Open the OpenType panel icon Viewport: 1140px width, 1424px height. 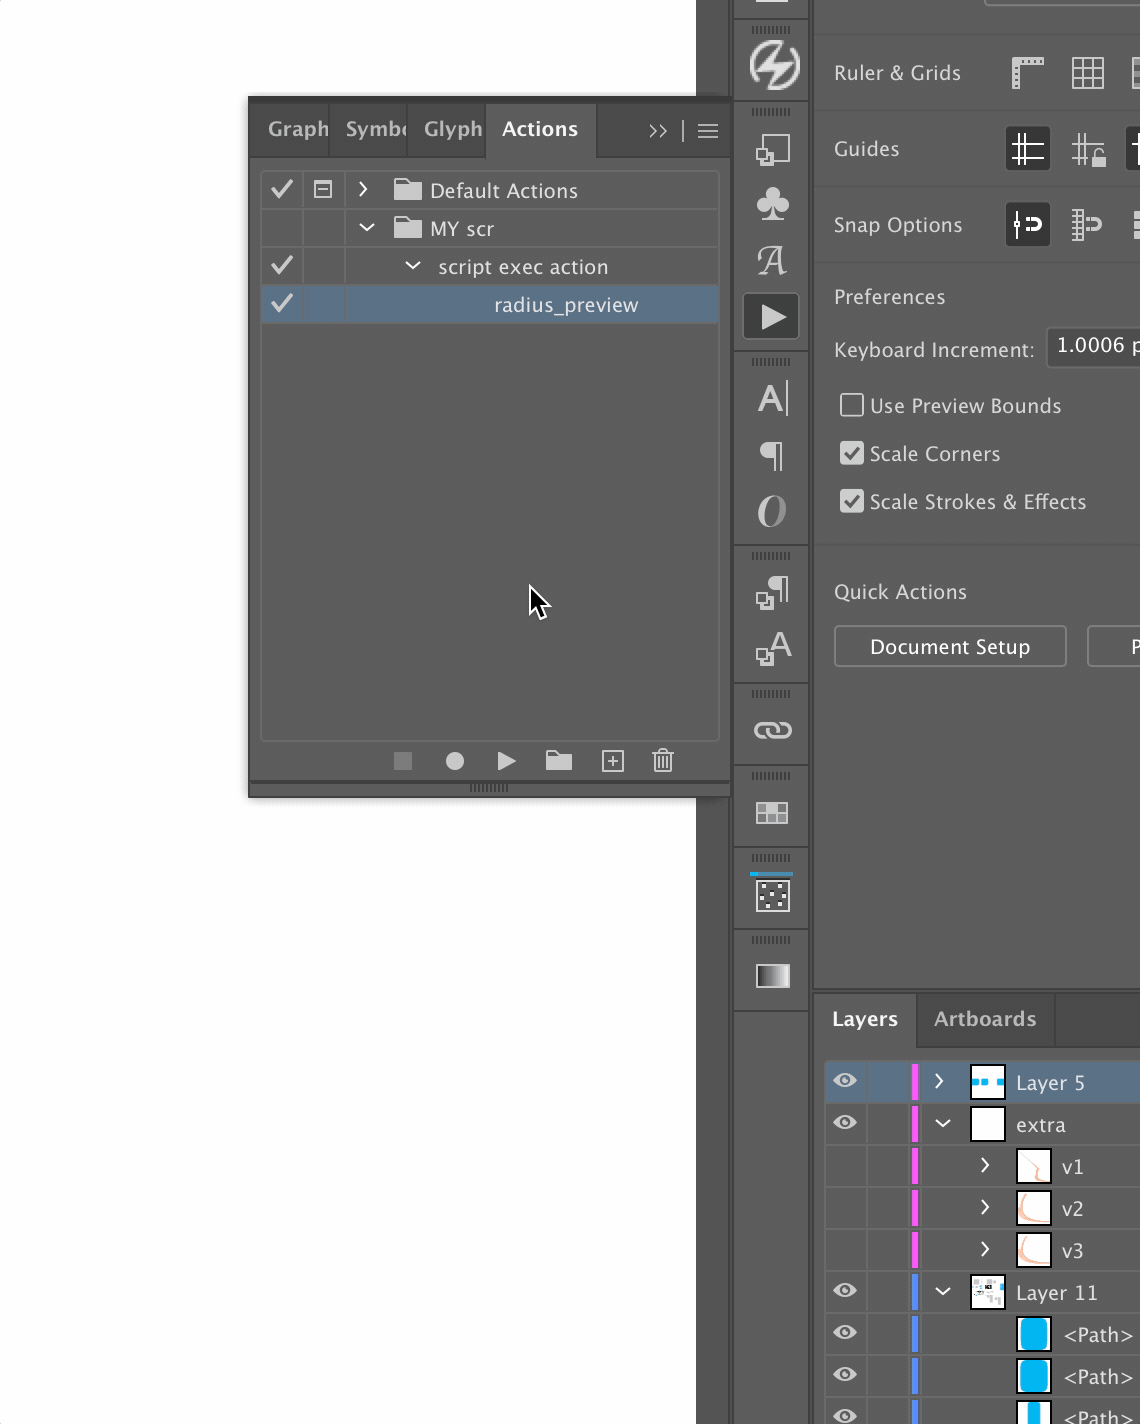(x=772, y=511)
